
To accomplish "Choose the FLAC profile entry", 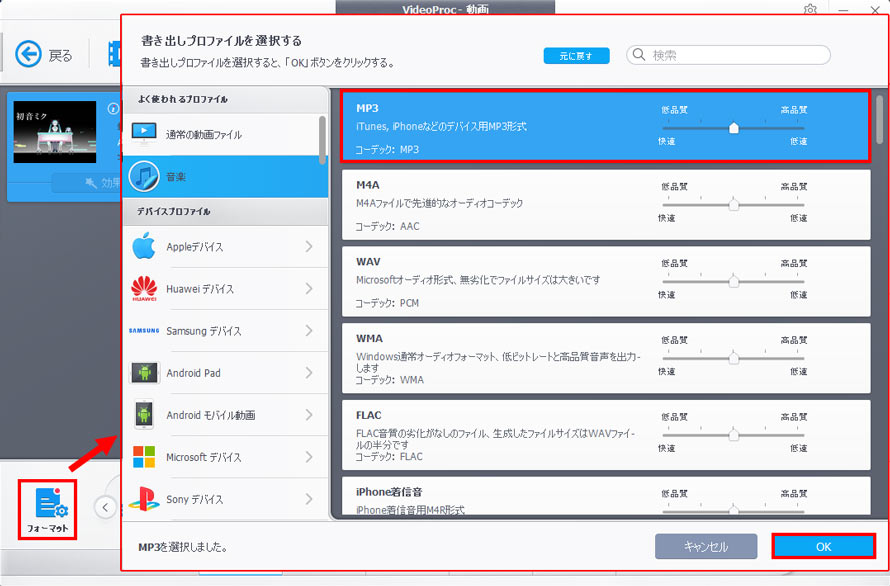I will pyautogui.click(x=606, y=434).
